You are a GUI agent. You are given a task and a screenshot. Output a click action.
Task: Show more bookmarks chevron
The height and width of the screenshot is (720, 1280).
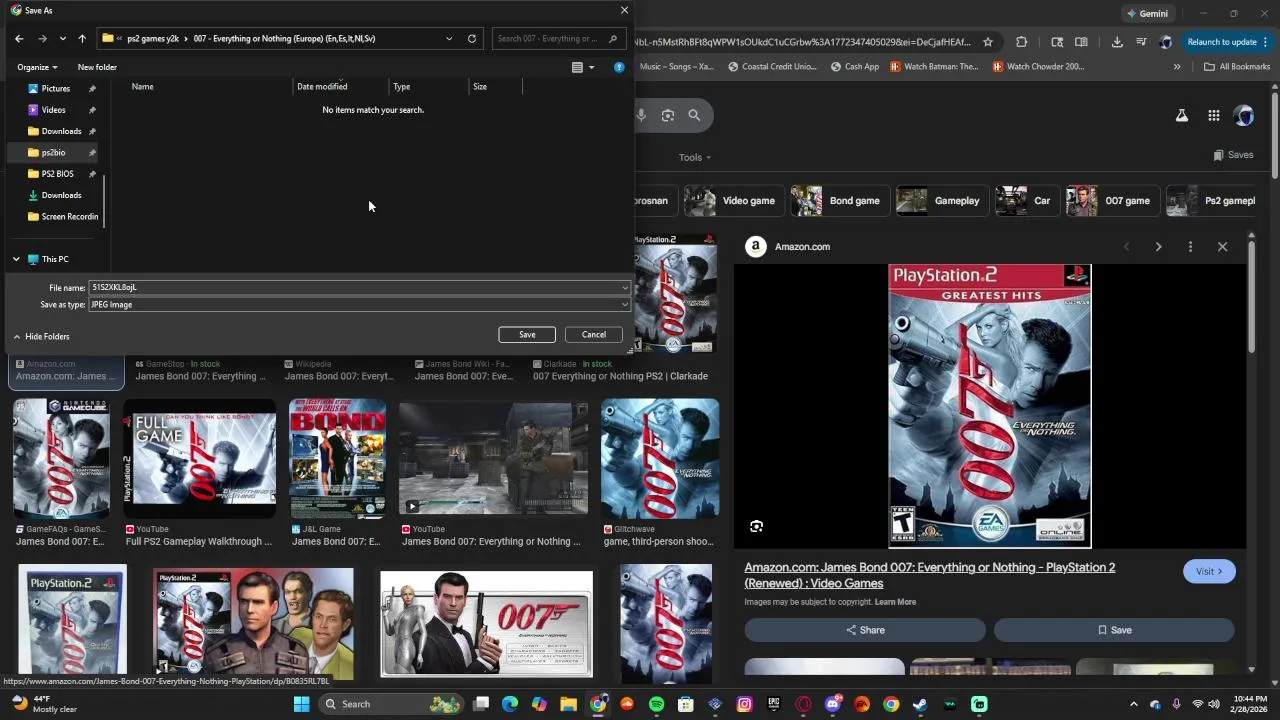point(1177,67)
